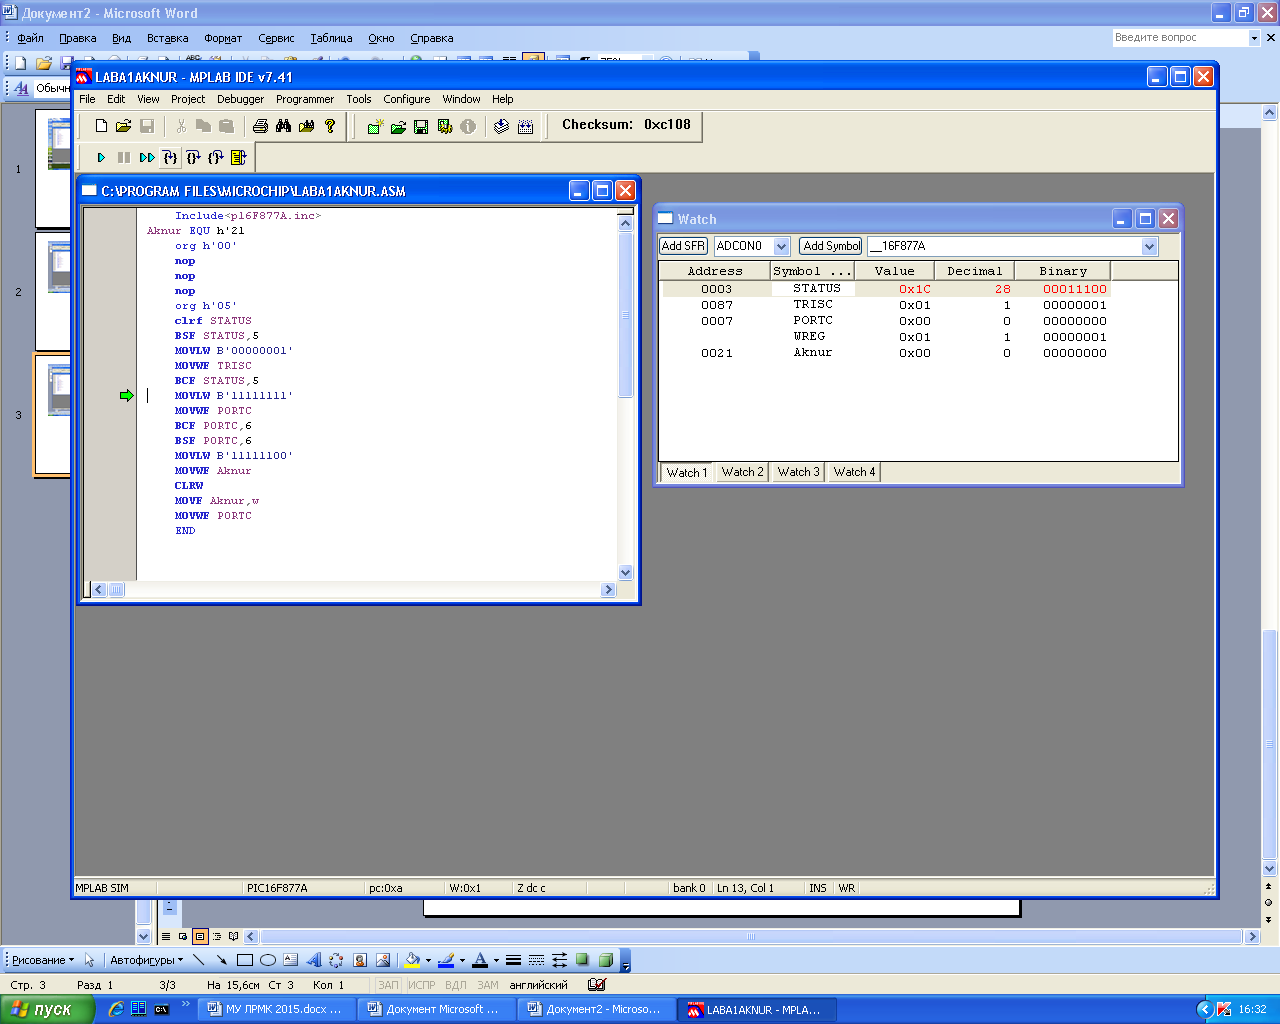Click New File icon in MPLAB toolbar
Viewport: 1280px width, 1024px height.
tap(101, 126)
